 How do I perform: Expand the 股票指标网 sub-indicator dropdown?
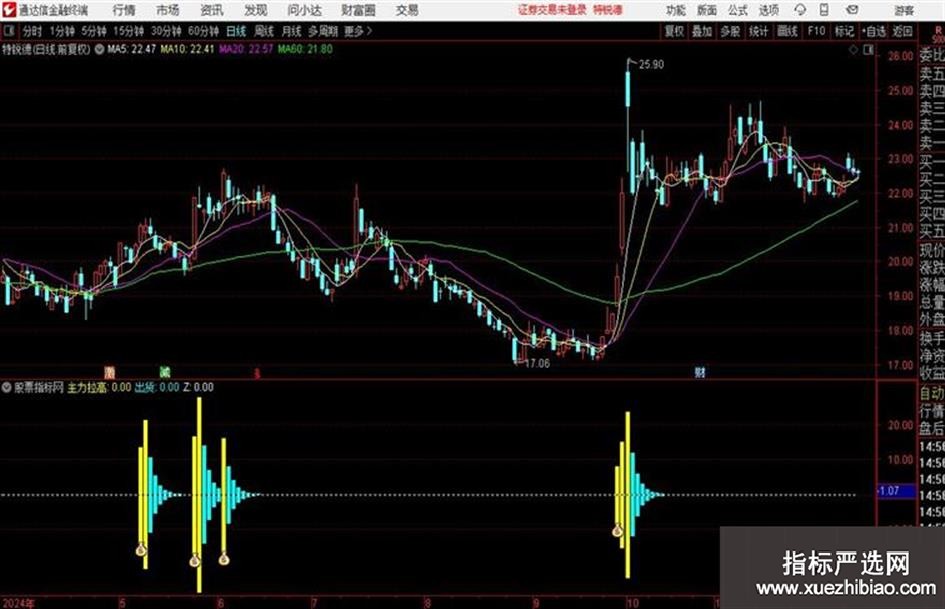(x=7, y=387)
